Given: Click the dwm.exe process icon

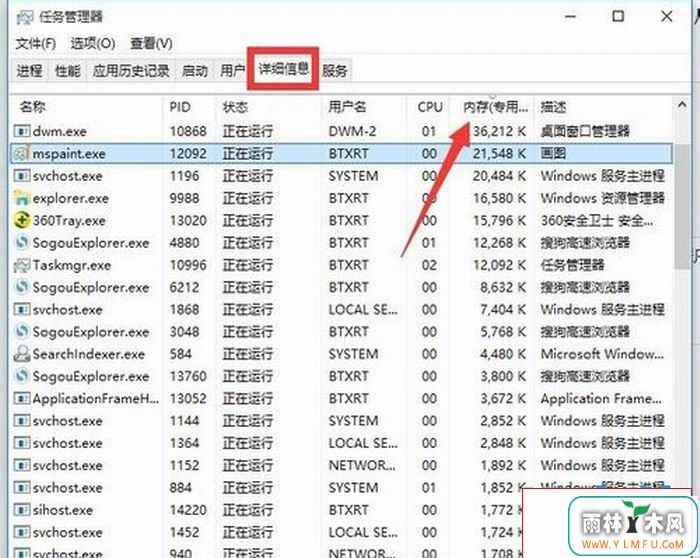Looking at the screenshot, I should tap(21, 131).
